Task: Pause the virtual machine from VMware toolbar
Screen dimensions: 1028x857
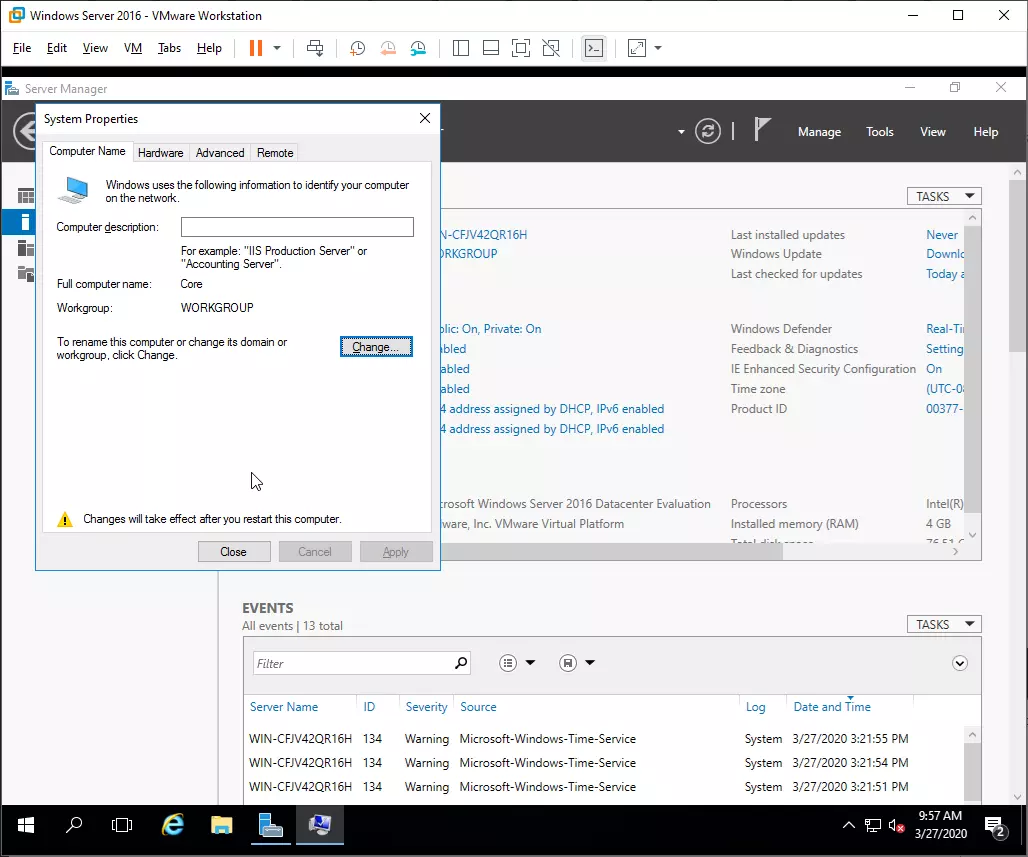Action: [256, 48]
